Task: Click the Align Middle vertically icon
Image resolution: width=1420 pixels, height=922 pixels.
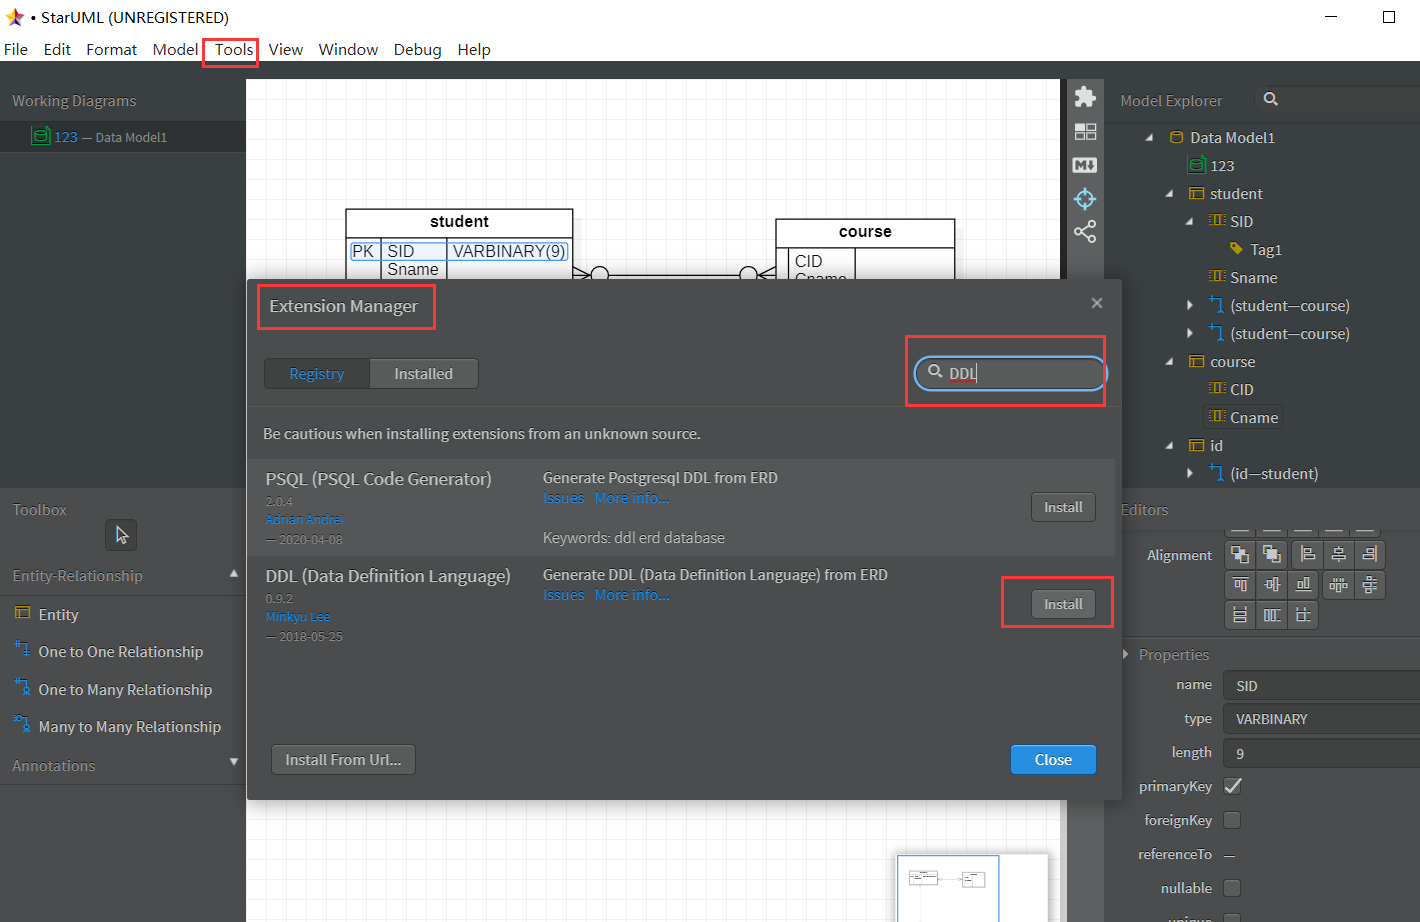Action: 1272,585
